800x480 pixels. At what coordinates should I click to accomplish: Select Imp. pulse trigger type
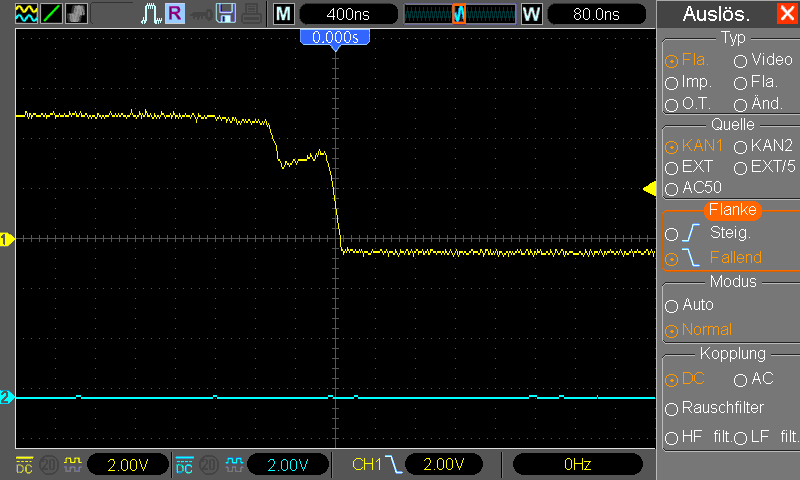pyautogui.click(x=689, y=82)
